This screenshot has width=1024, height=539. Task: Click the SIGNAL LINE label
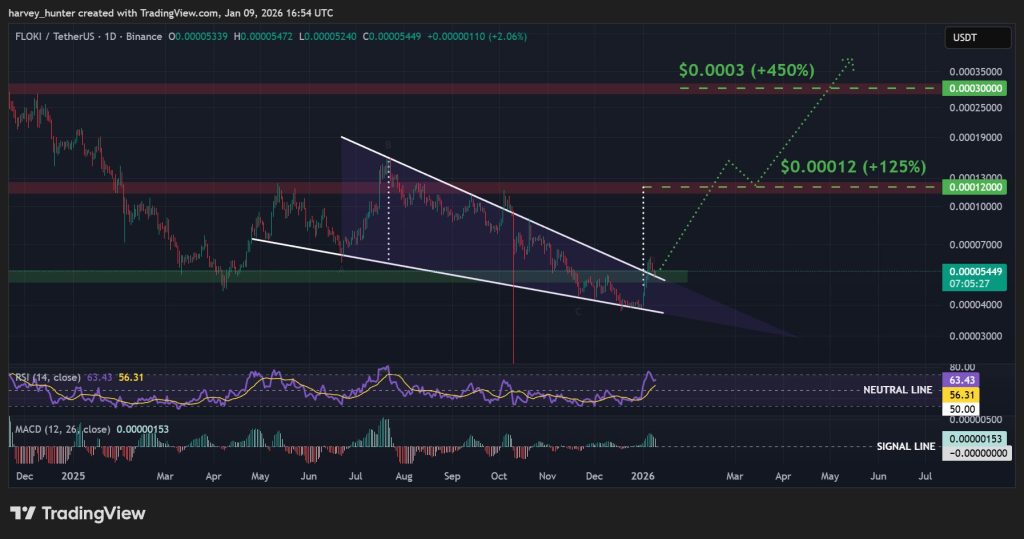[x=905, y=446]
